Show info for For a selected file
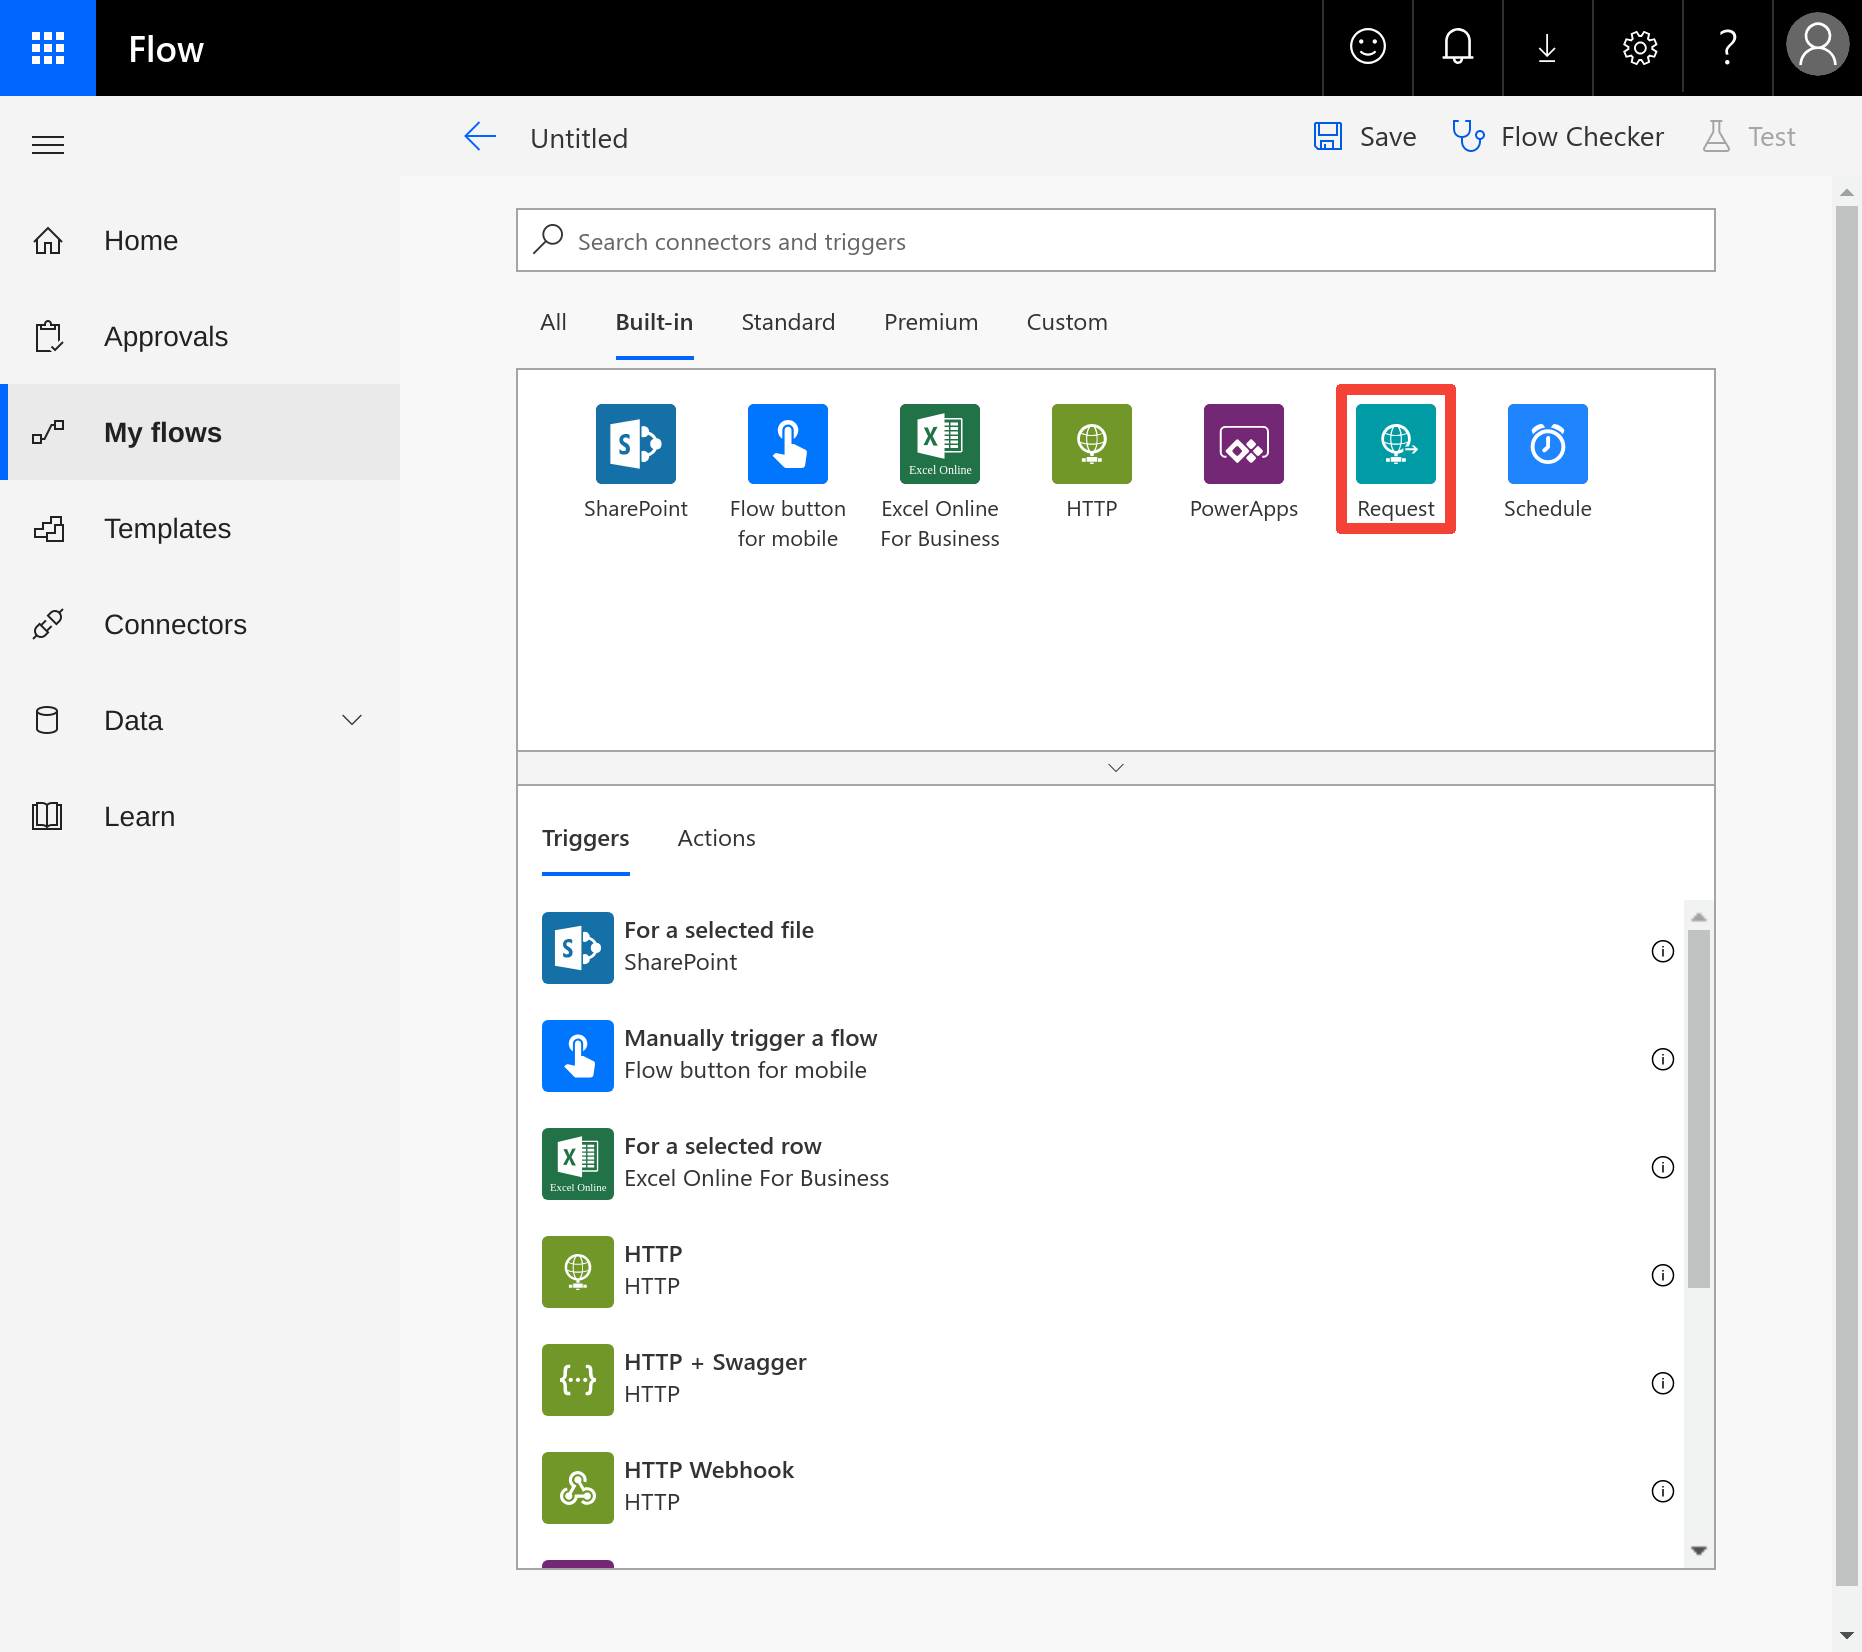1862x1652 pixels. pyautogui.click(x=1662, y=951)
